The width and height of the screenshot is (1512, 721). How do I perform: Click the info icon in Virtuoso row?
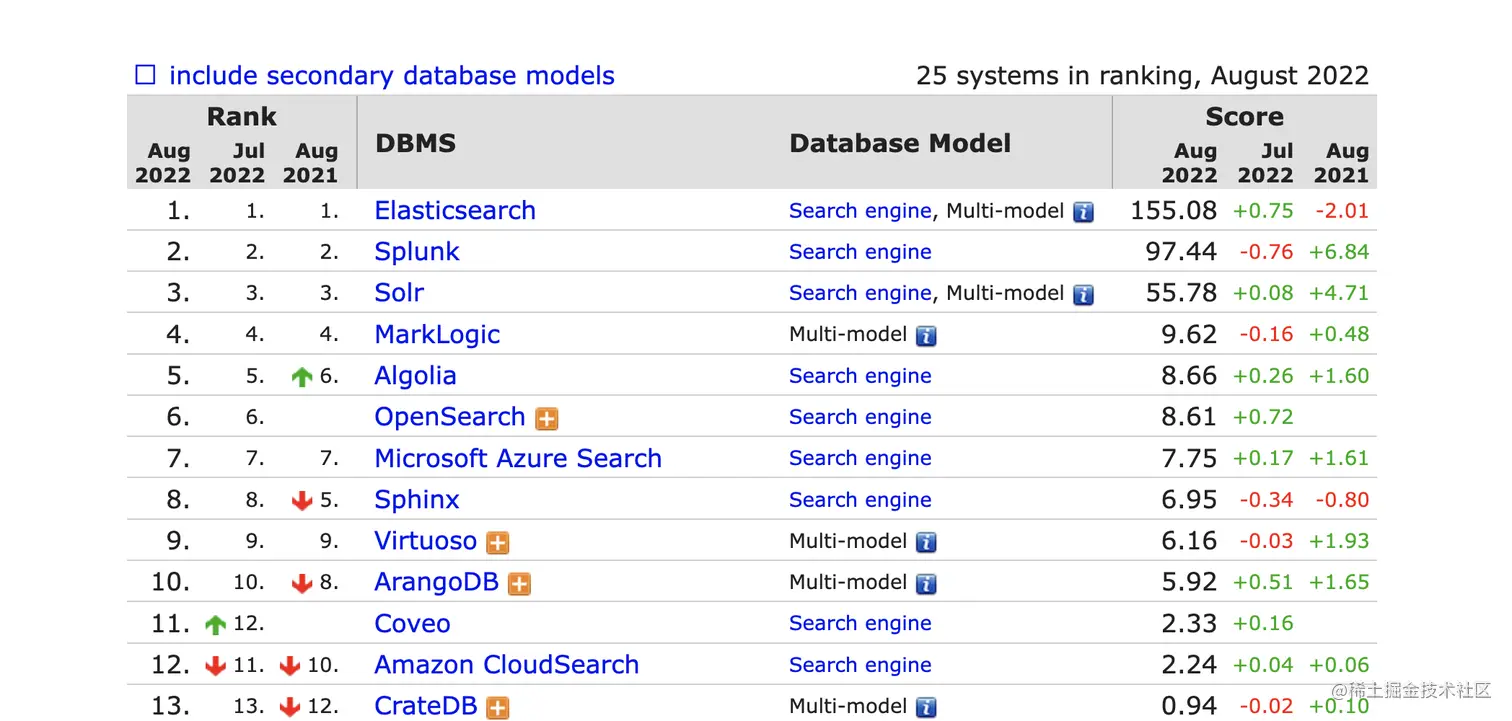[x=927, y=543]
